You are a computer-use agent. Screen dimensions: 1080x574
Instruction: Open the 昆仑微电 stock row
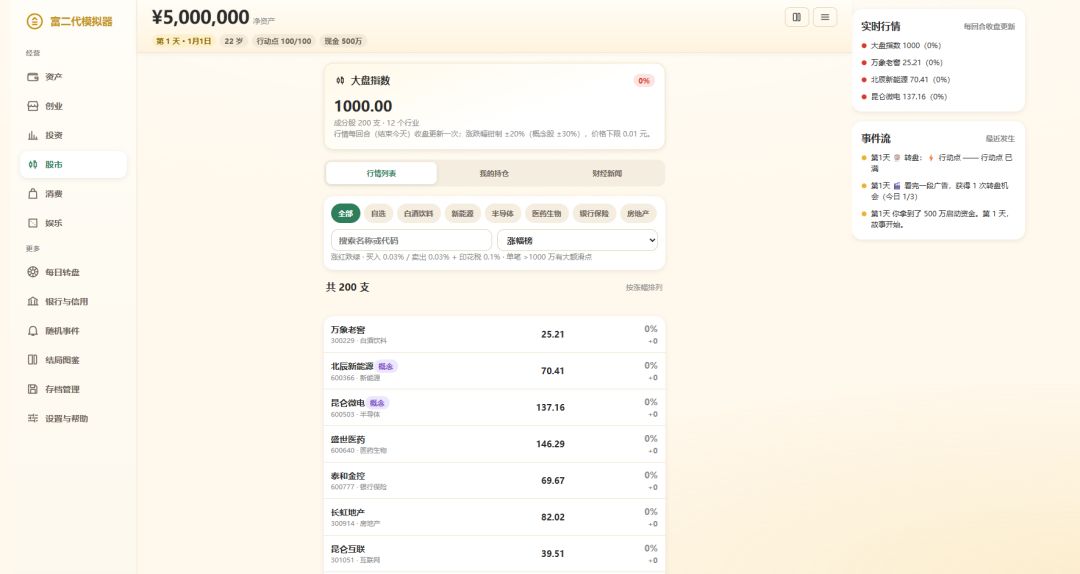tap(495, 407)
